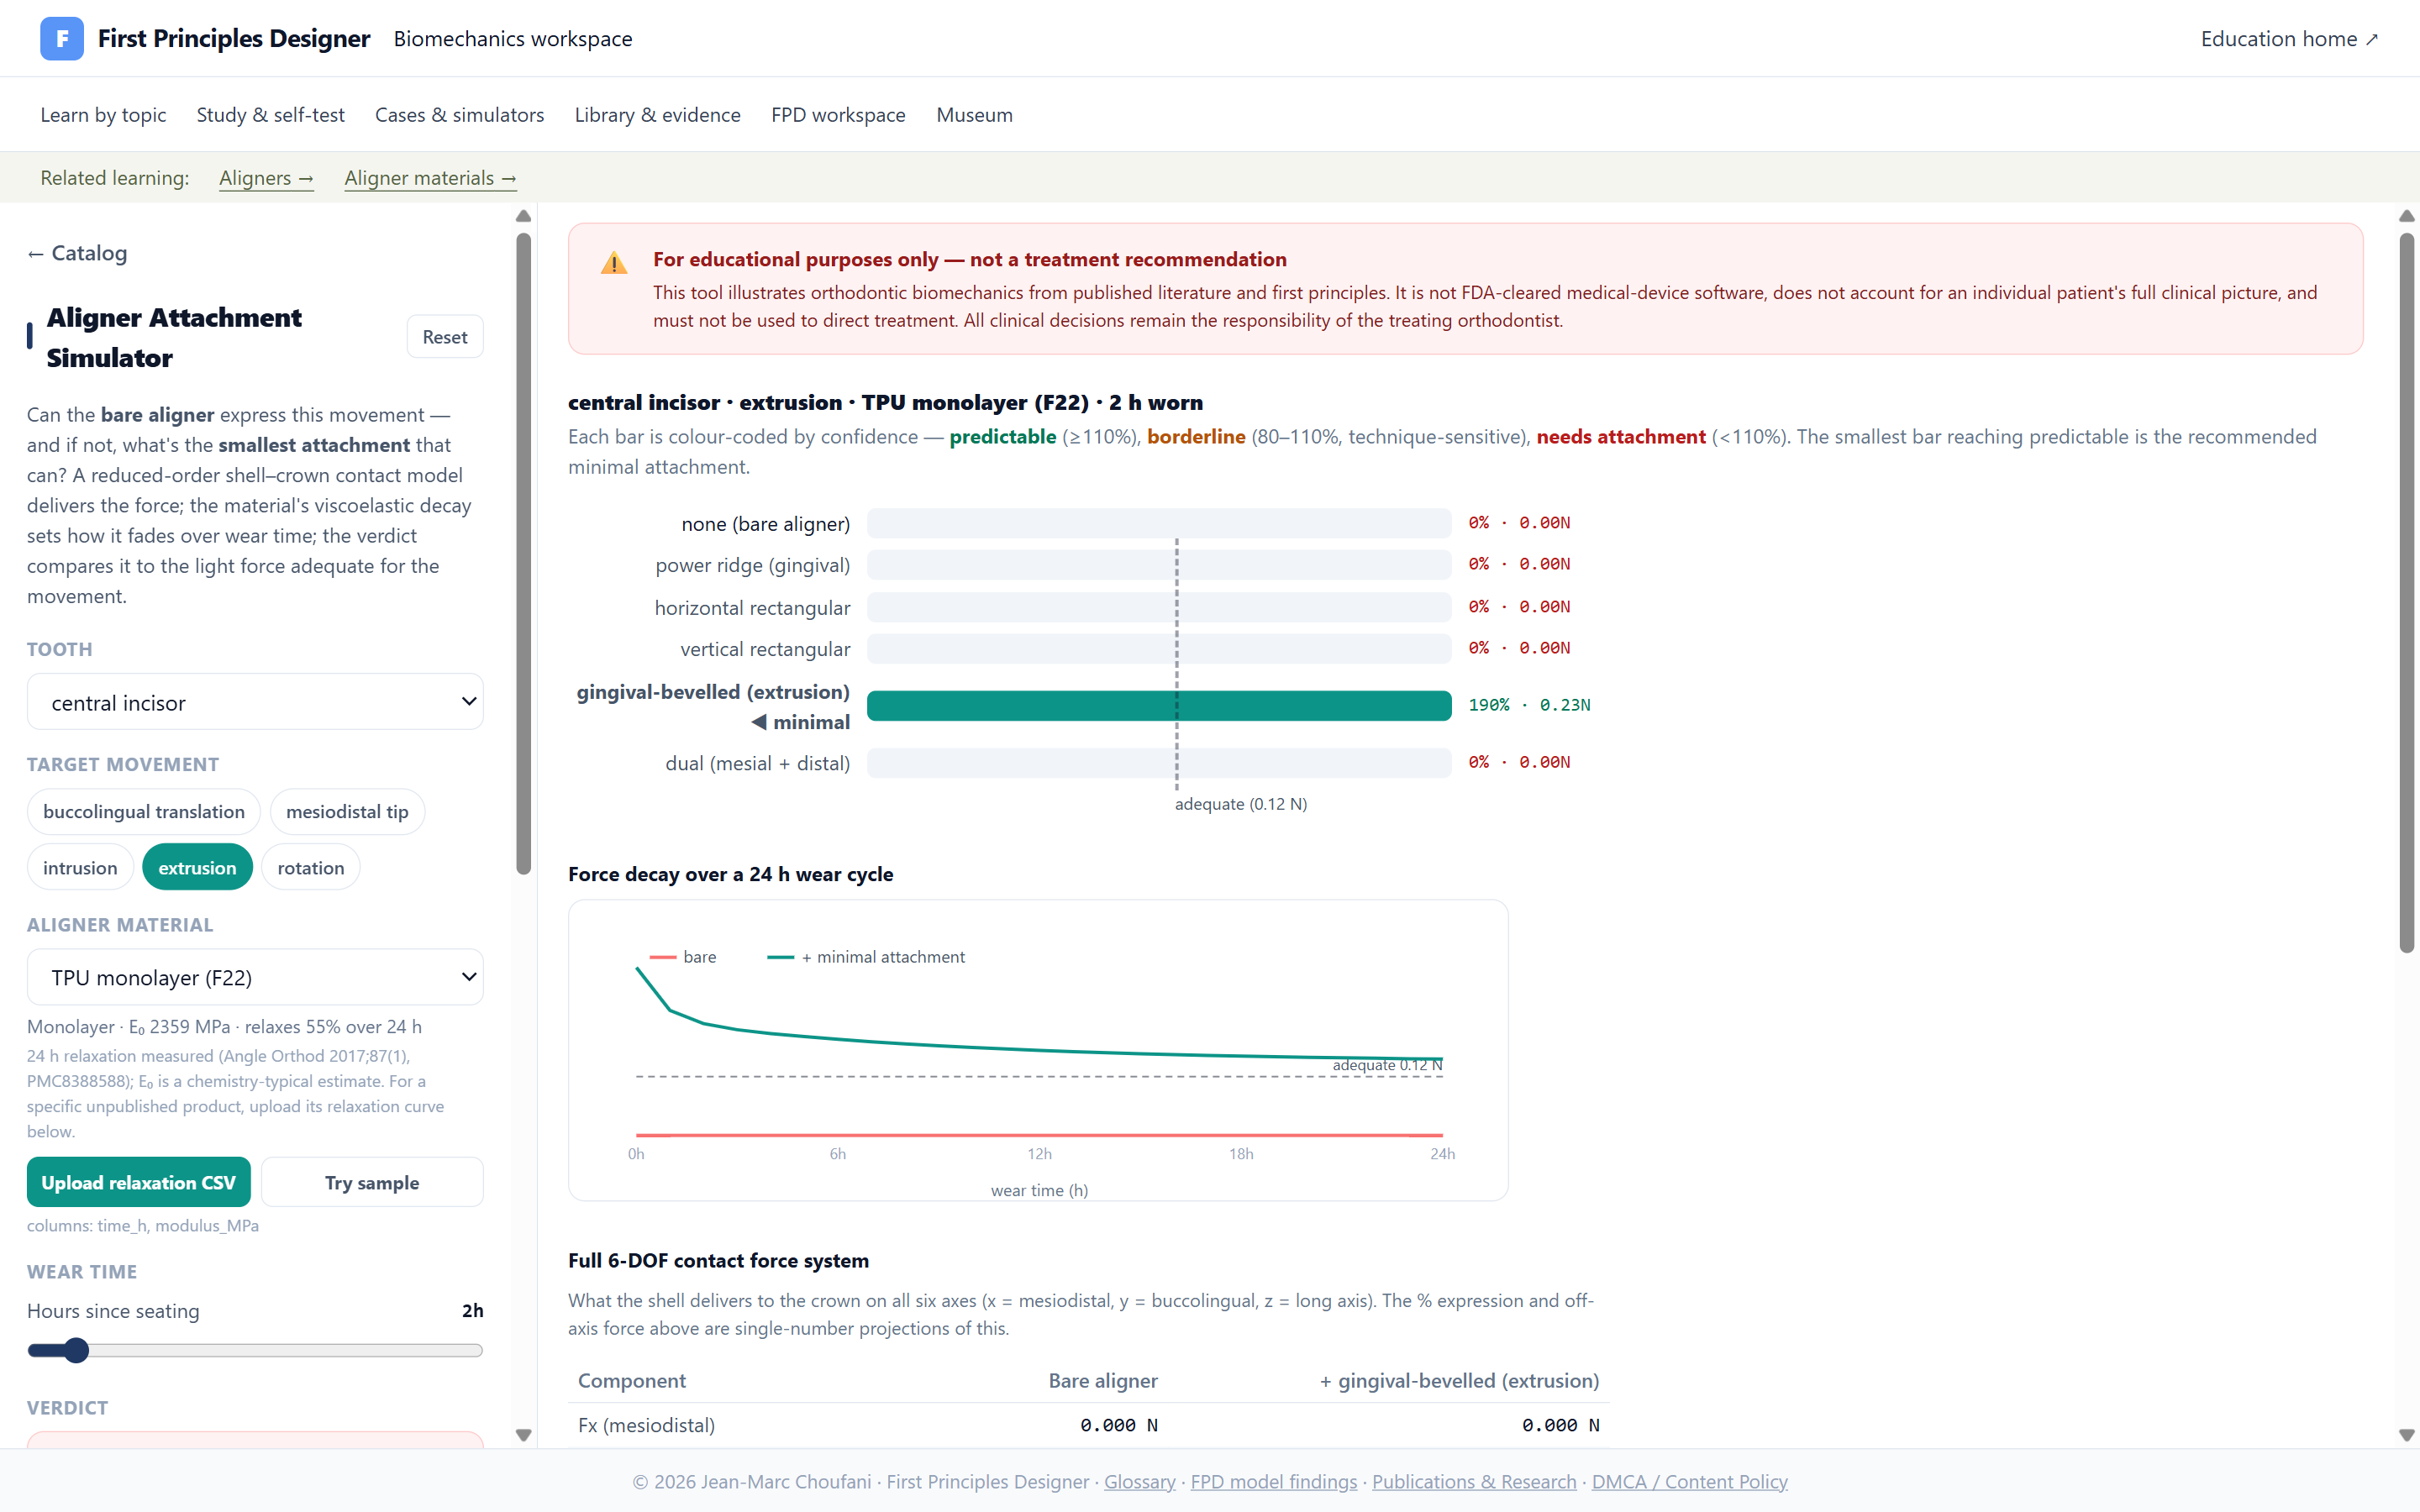Click main panel scroll-up arrow

click(x=2407, y=216)
